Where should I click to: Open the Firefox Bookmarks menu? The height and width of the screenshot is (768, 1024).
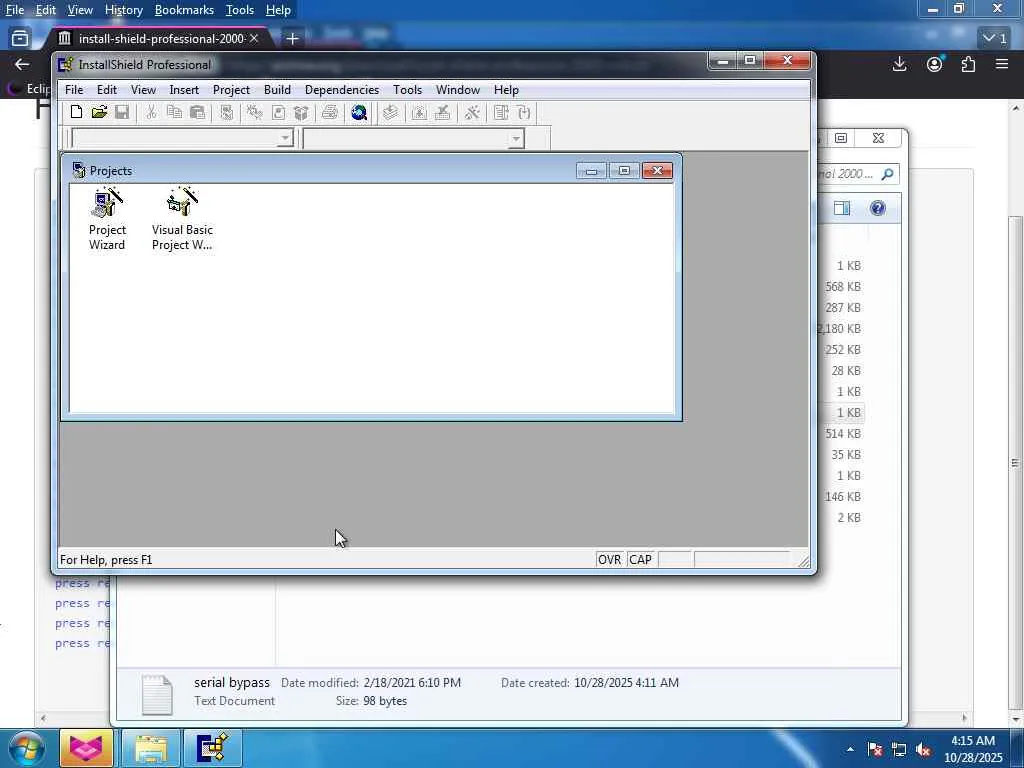click(184, 10)
